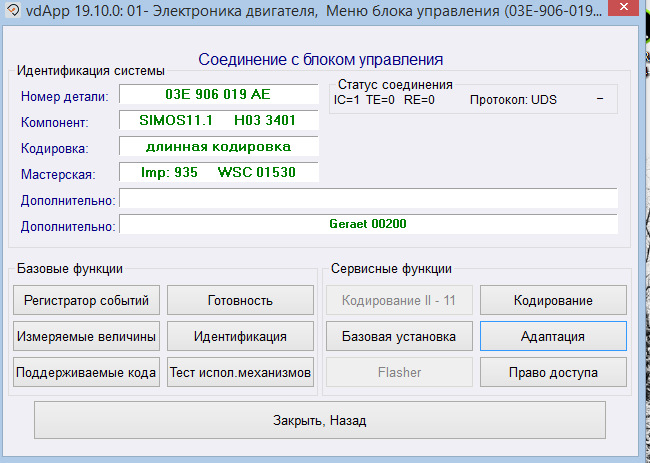The height and width of the screenshot is (463, 650).
Task: Click the Кодировка label
Action: point(54,148)
